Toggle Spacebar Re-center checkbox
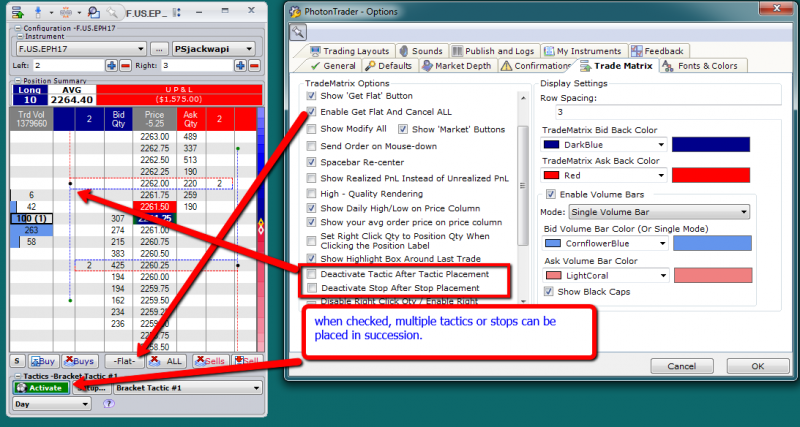 pyautogui.click(x=311, y=162)
